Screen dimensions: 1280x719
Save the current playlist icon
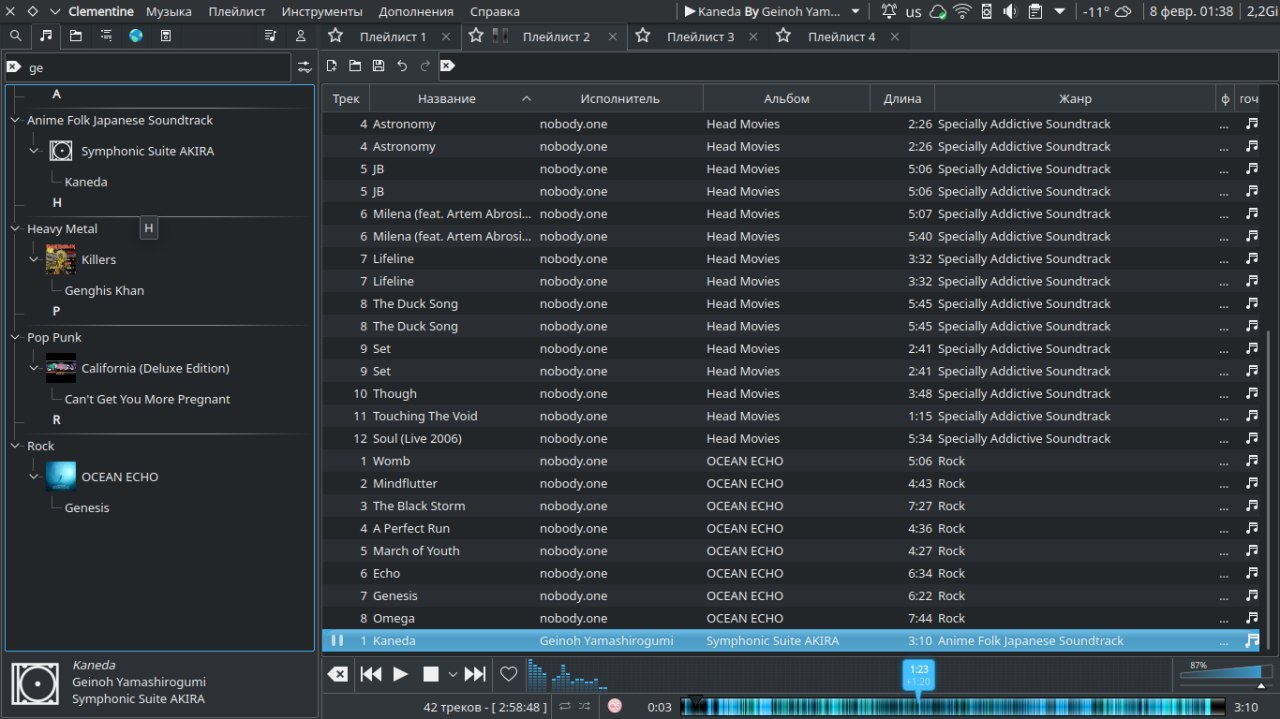[x=378, y=66]
